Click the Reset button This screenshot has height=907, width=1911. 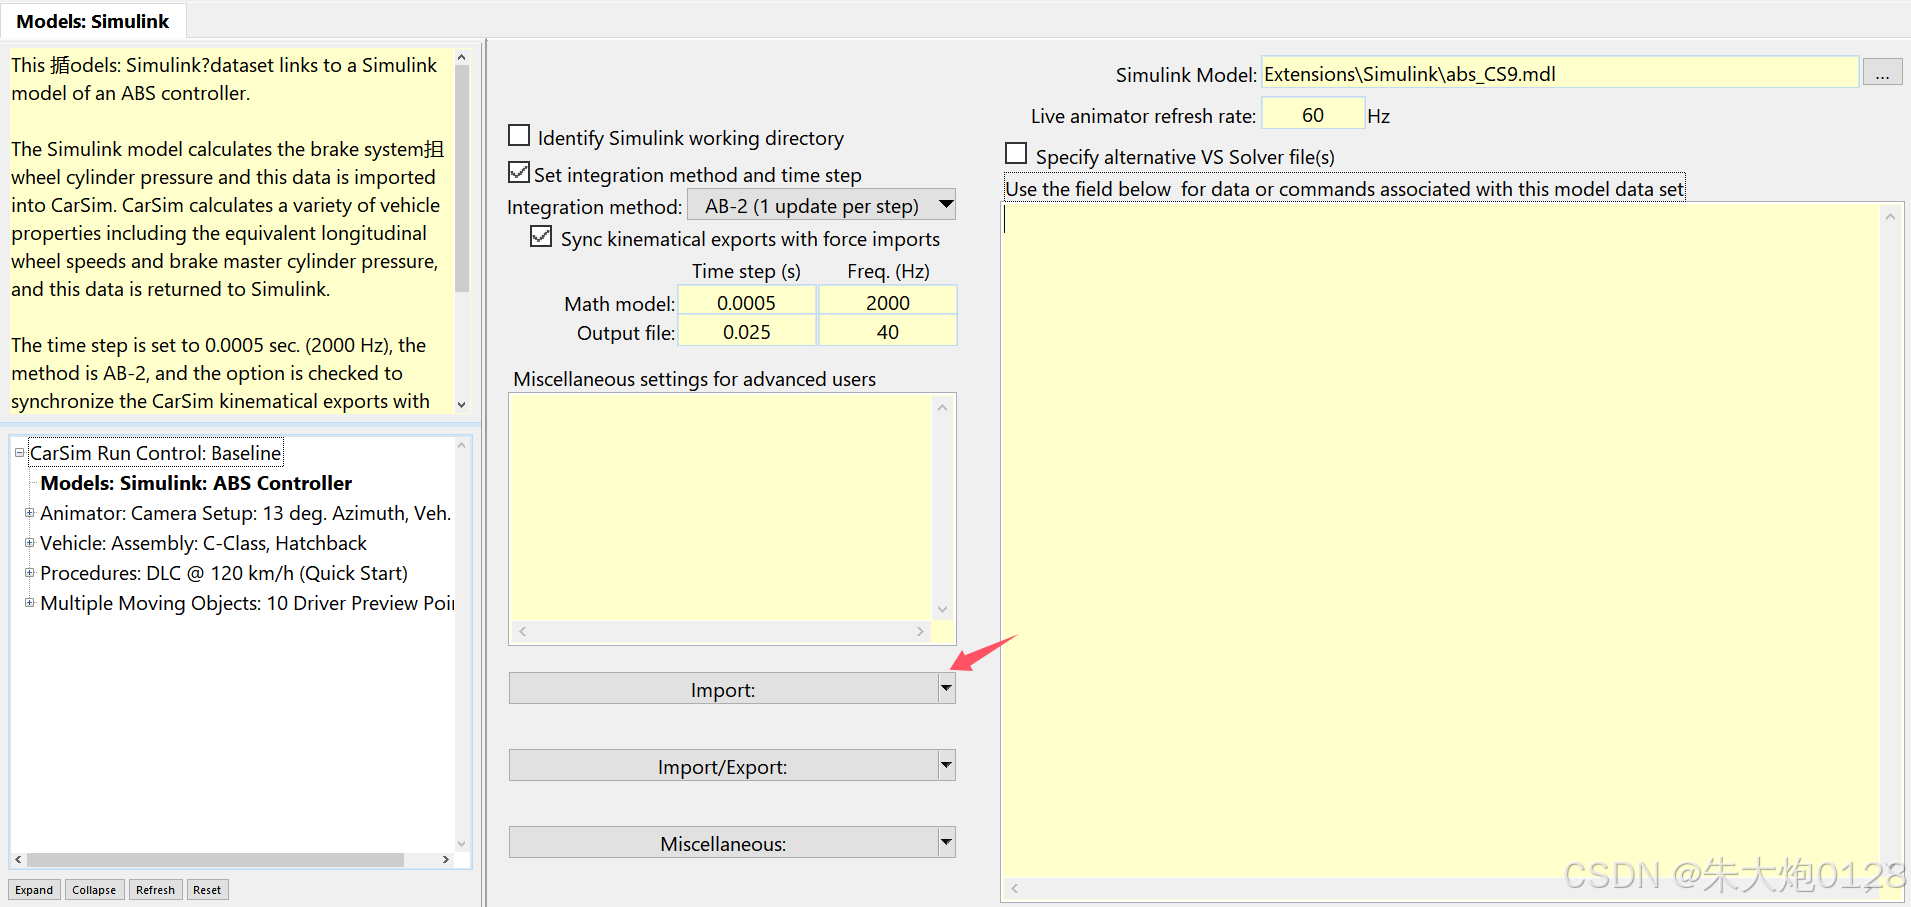207,890
